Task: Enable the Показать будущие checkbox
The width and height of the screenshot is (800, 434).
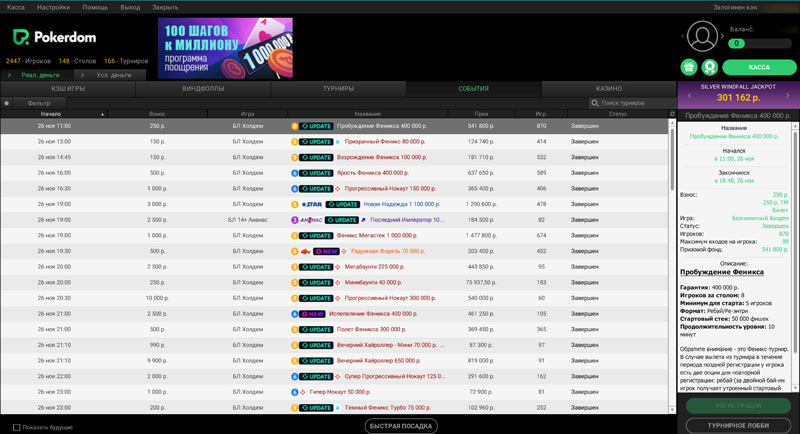Action: coord(17,427)
